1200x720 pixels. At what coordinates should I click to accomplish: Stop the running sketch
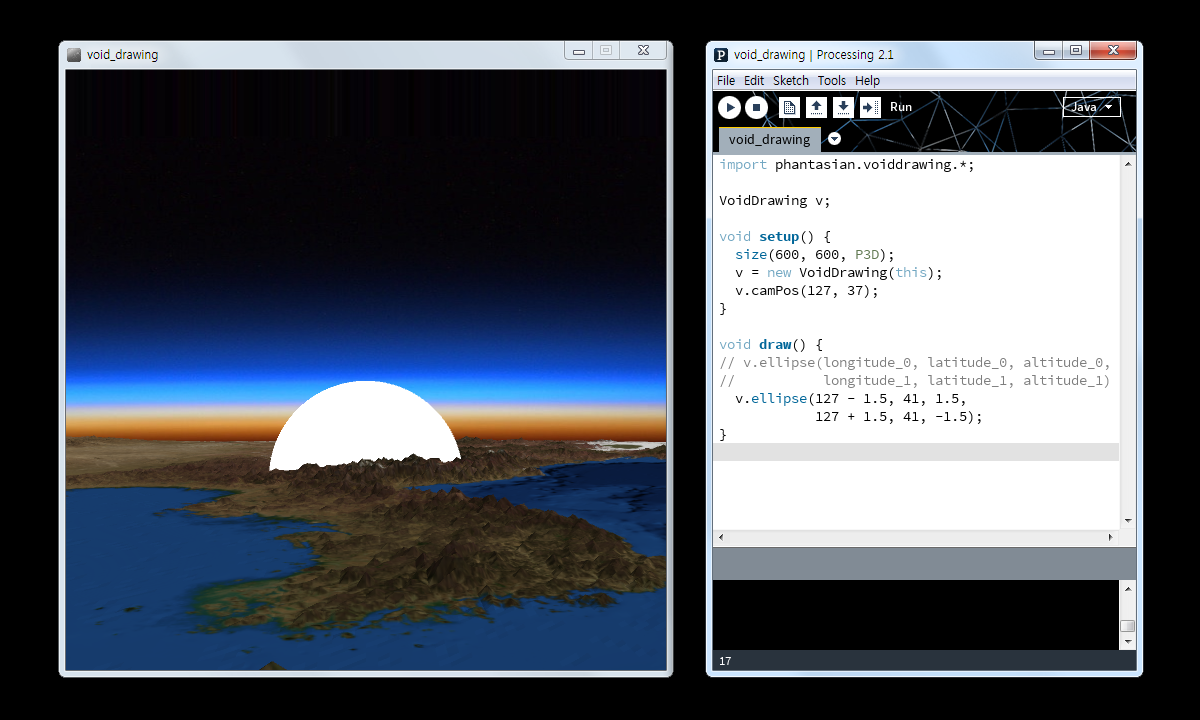point(757,107)
